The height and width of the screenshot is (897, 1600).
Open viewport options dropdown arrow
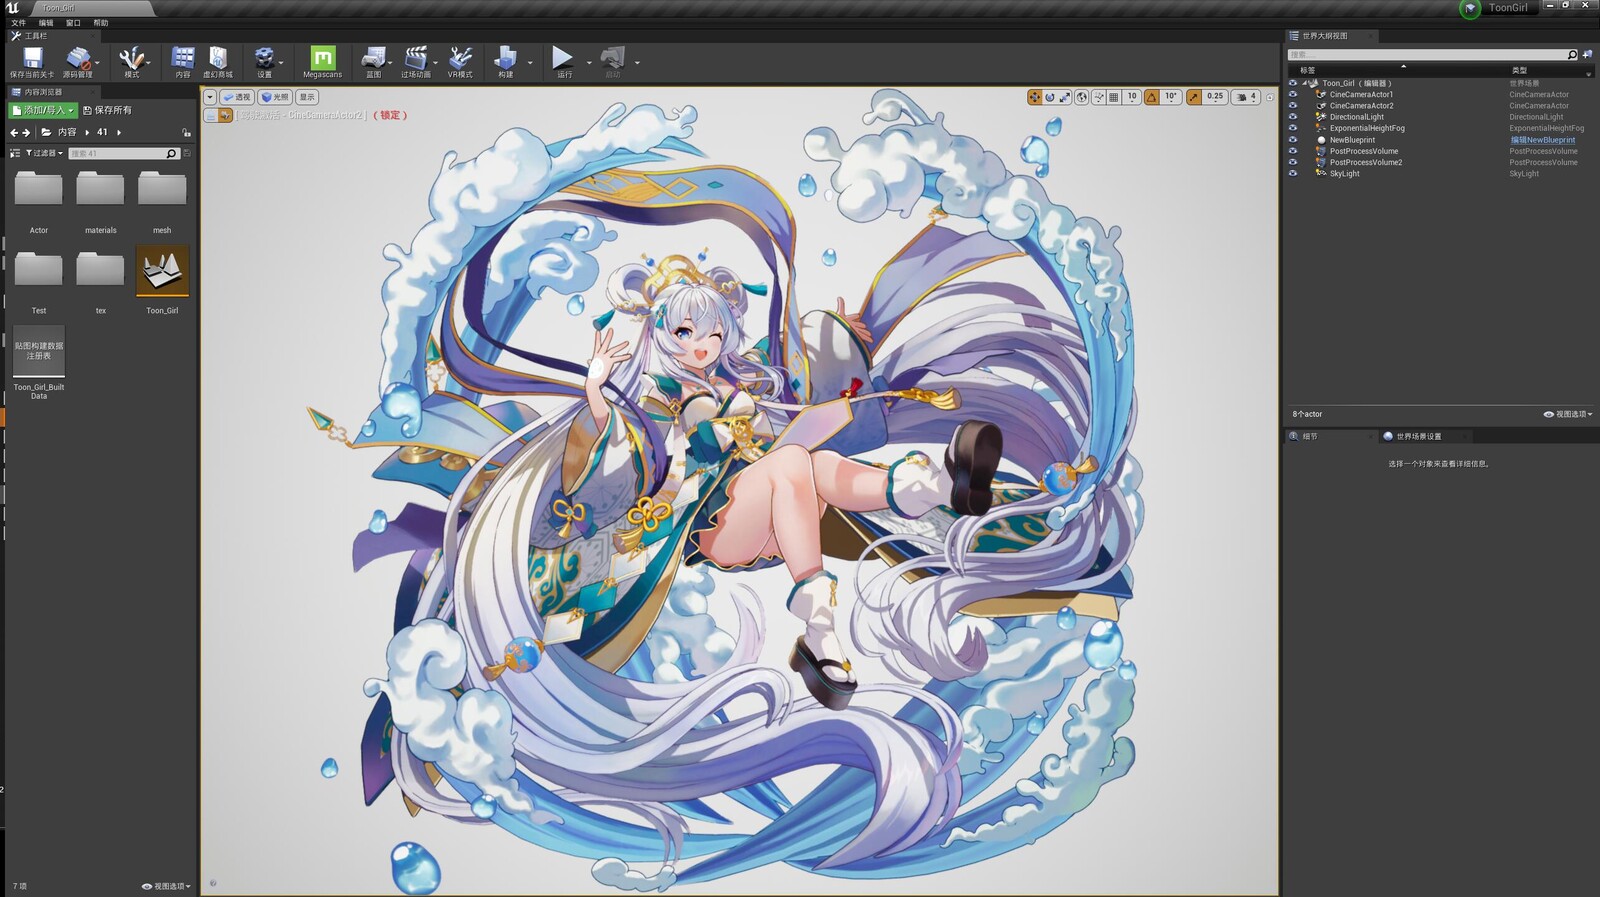click(210, 97)
